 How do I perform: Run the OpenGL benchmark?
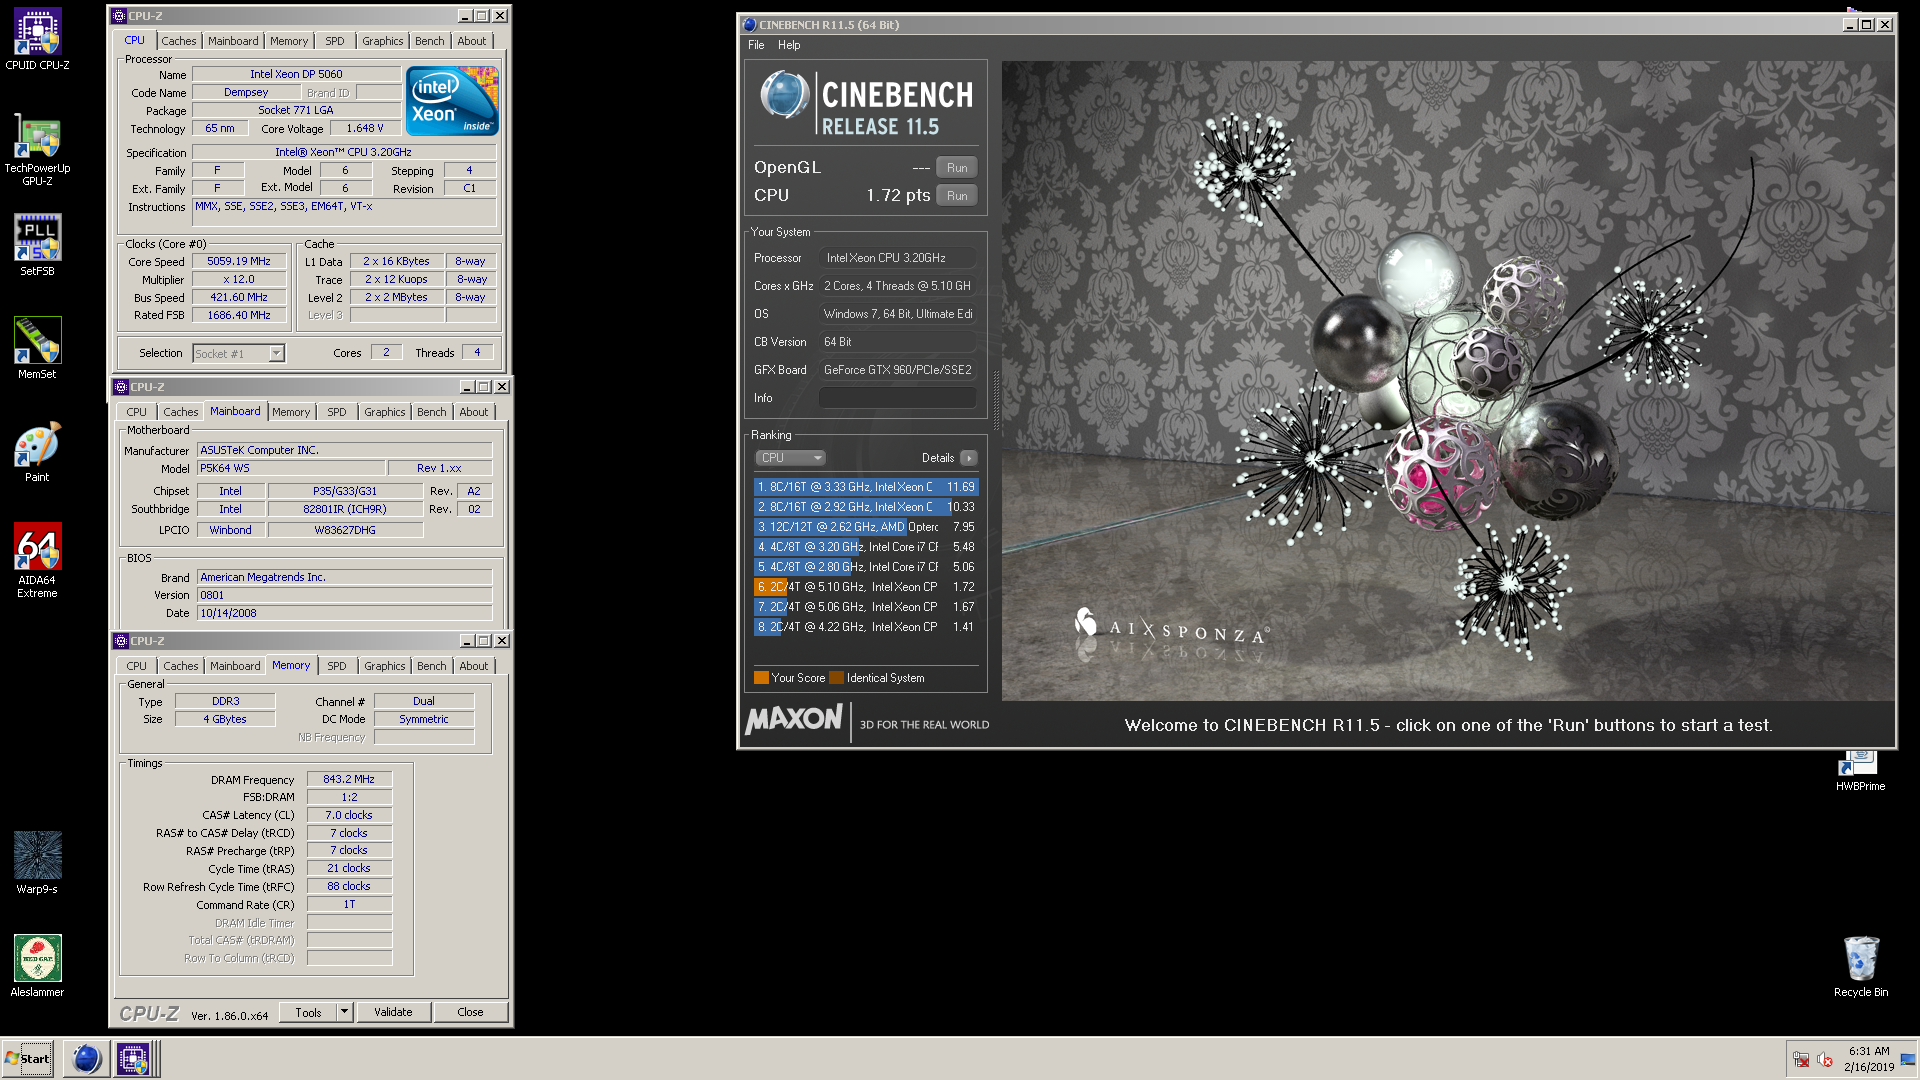tap(957, 168)
